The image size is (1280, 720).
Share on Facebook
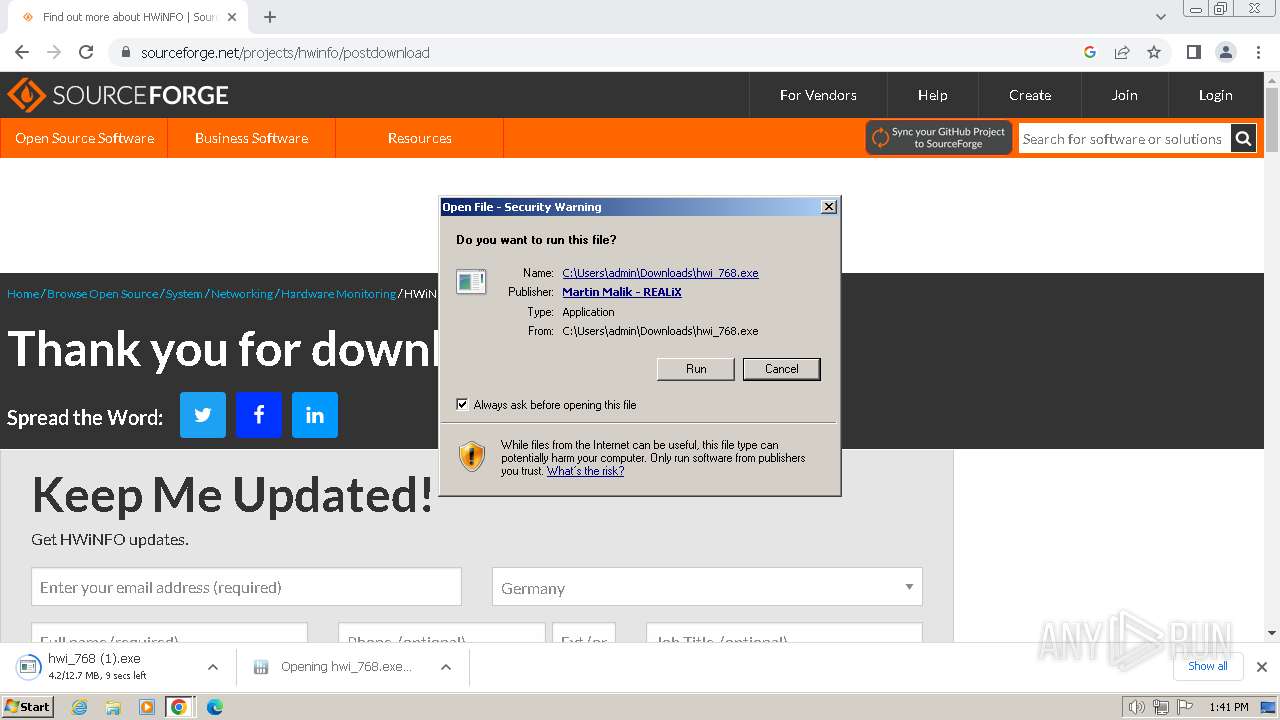tap(259, 415)
